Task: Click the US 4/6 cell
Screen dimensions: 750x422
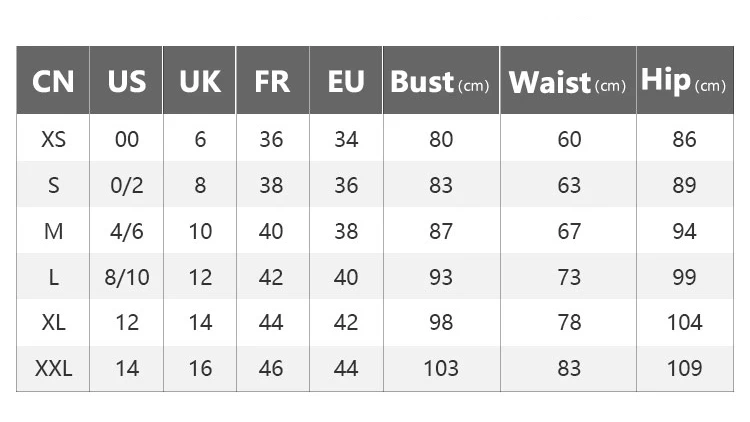Action: coord(126,231)
